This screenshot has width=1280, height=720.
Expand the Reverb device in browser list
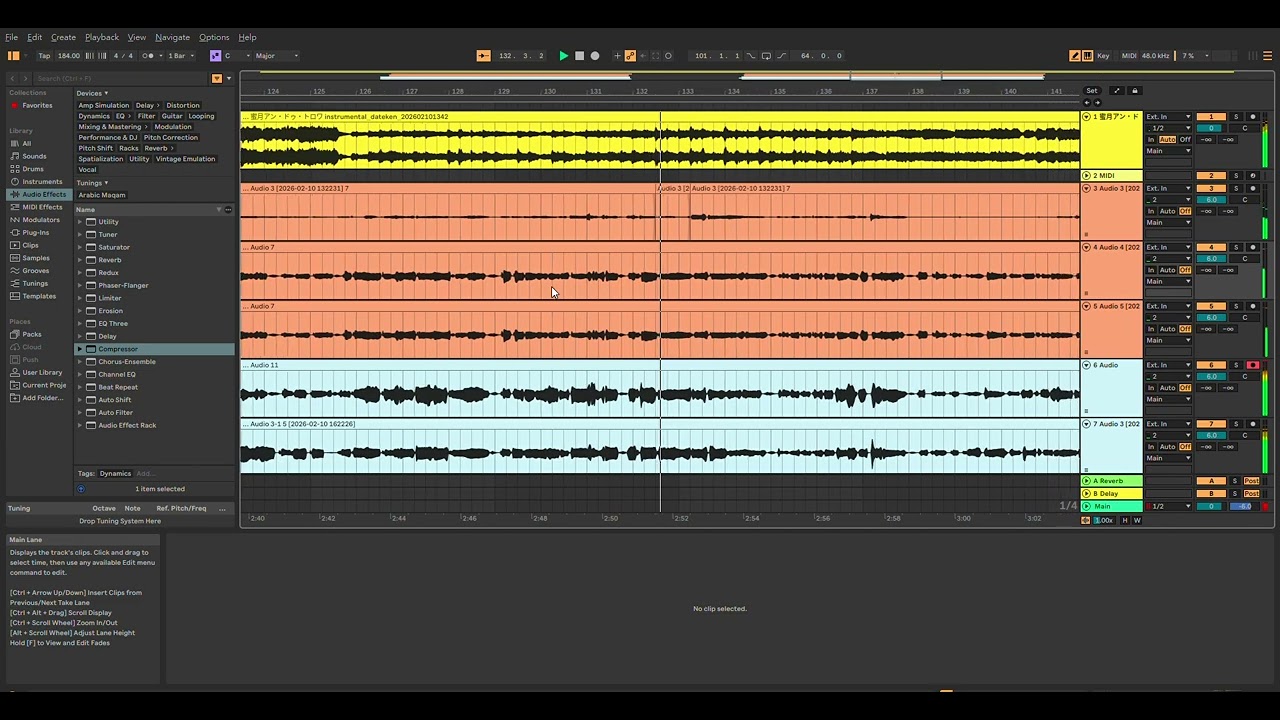80,260
